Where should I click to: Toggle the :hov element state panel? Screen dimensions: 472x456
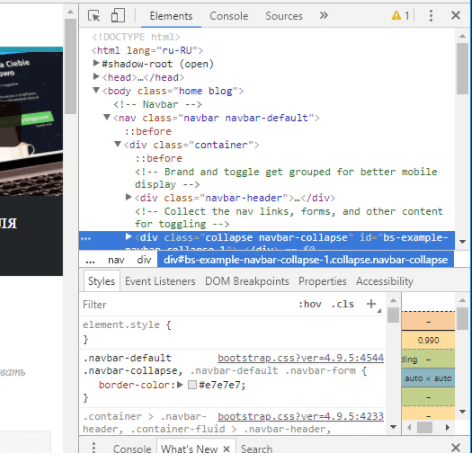(x=310, y=304)
